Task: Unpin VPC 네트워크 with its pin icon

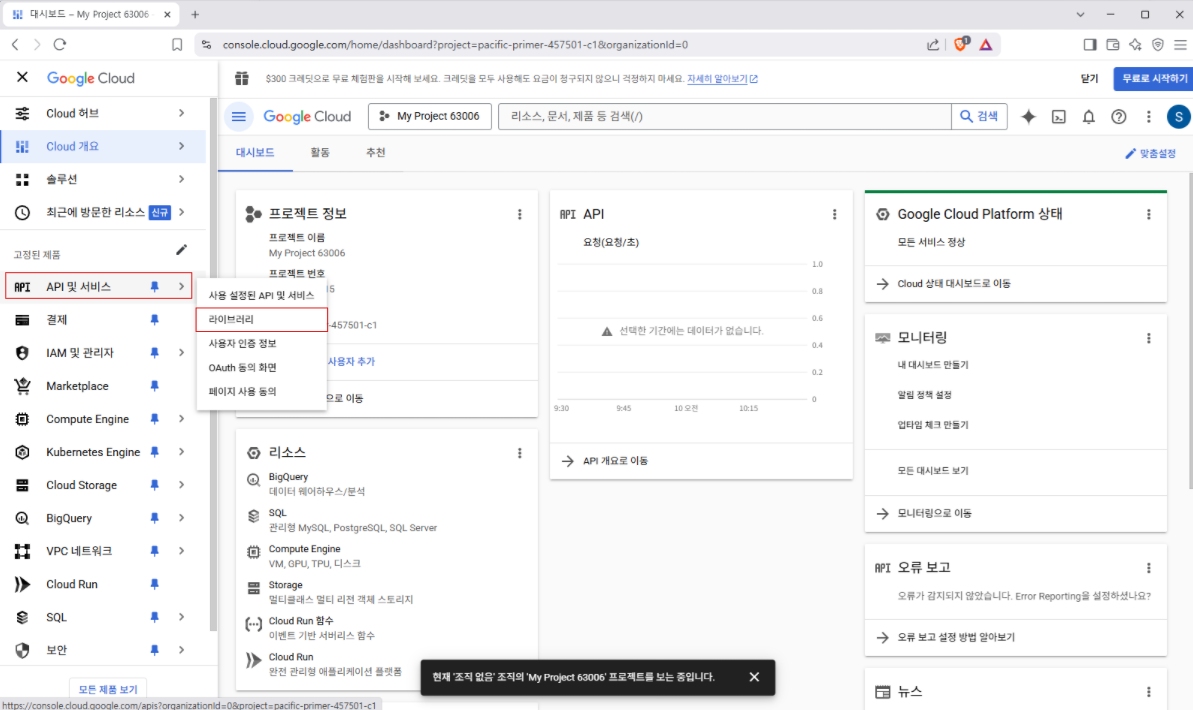Action: click(x=154, y=551)
